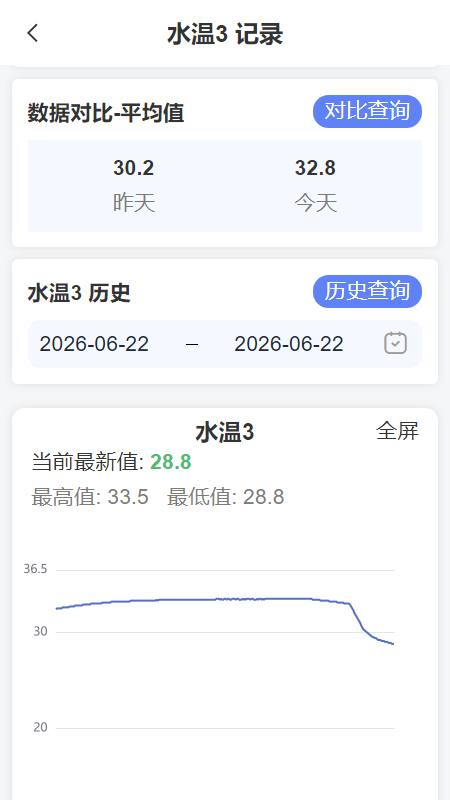The height and width of the screenshot is (800, 450).
Task: Open the date range calendar icon
Action: [395, 343]
